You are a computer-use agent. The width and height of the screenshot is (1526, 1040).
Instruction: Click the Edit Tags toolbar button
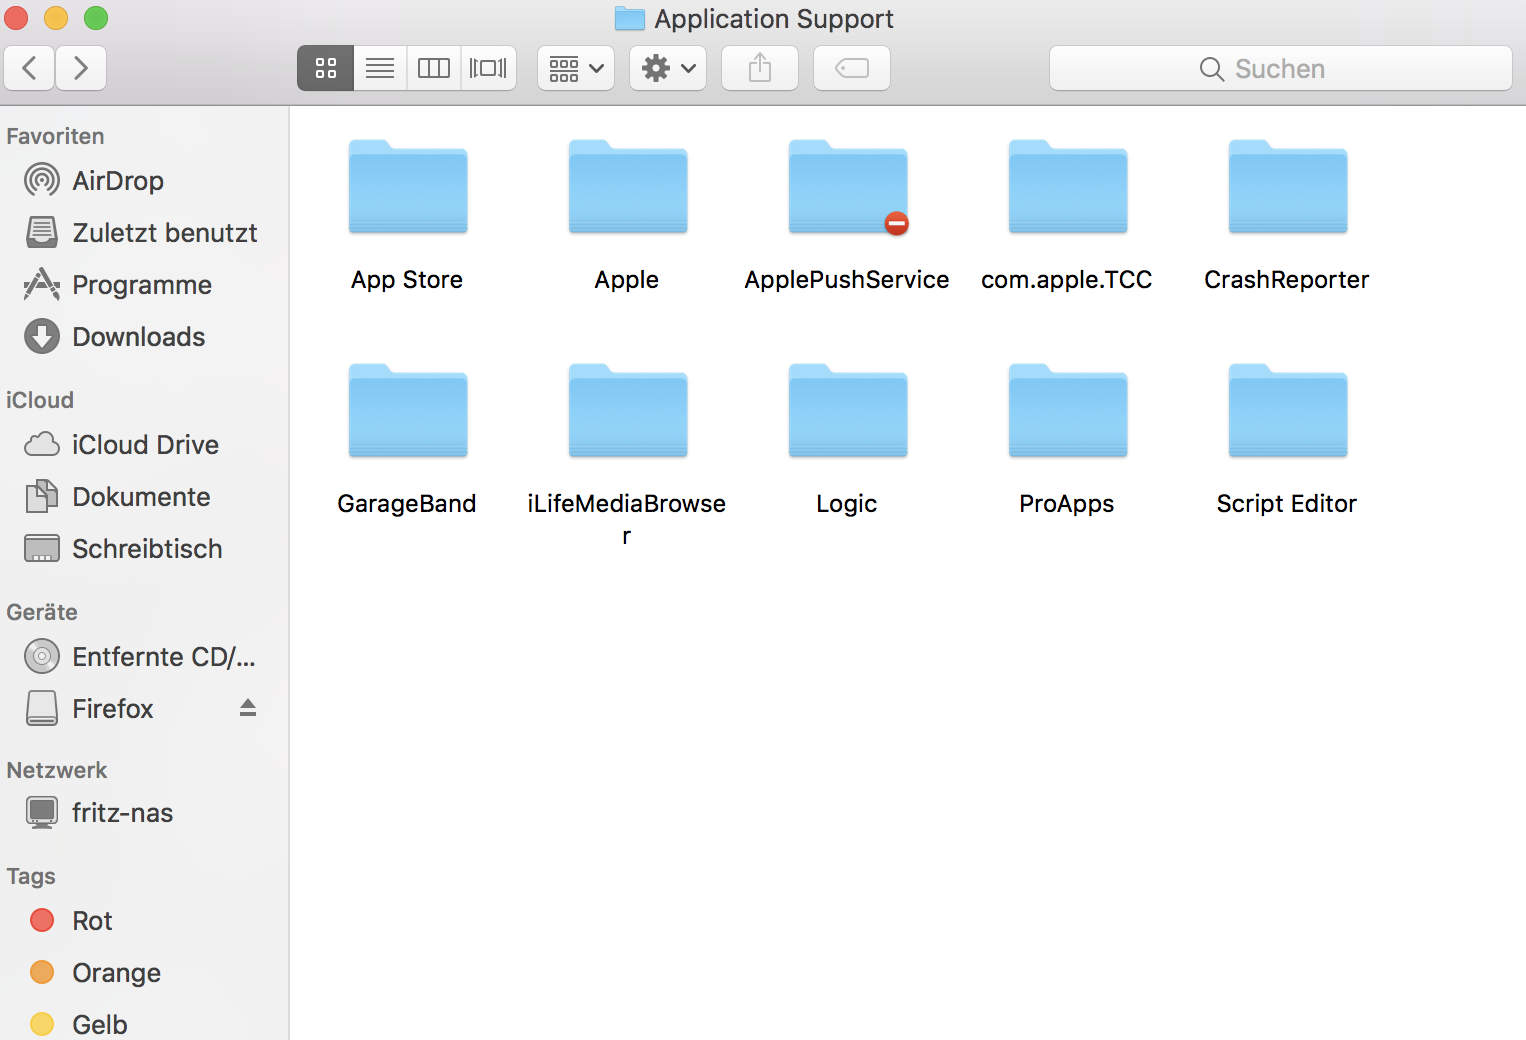852,68
